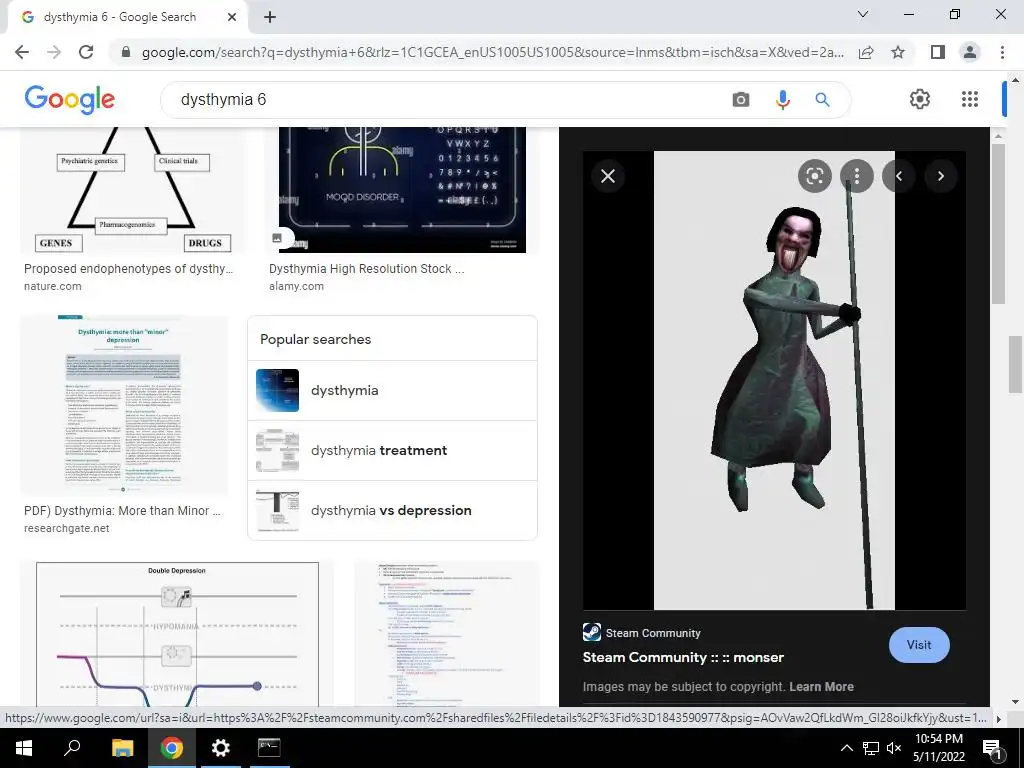
Task: Go back in browser history
Action: pyautogui.click(x=22, y=52)
